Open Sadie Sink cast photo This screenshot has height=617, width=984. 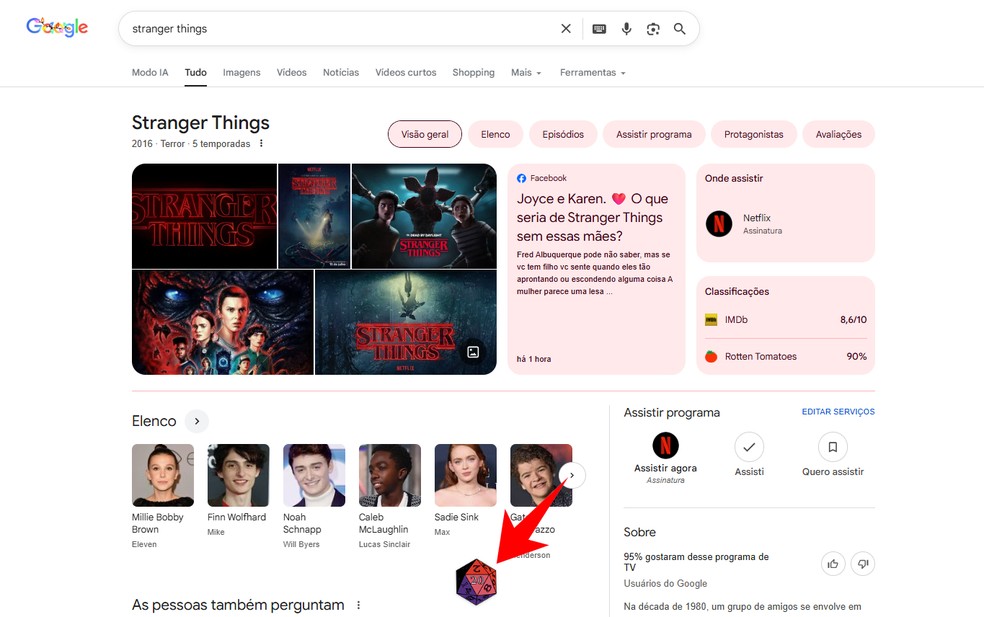466,475
